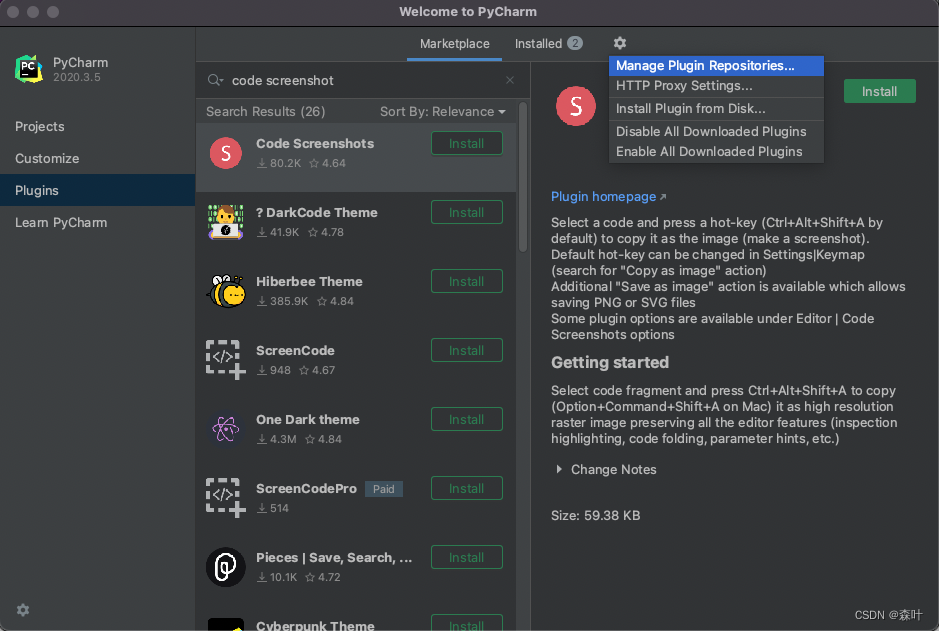Click the Cyberpunk Theme plugin icon

click(x=226, y=624)
